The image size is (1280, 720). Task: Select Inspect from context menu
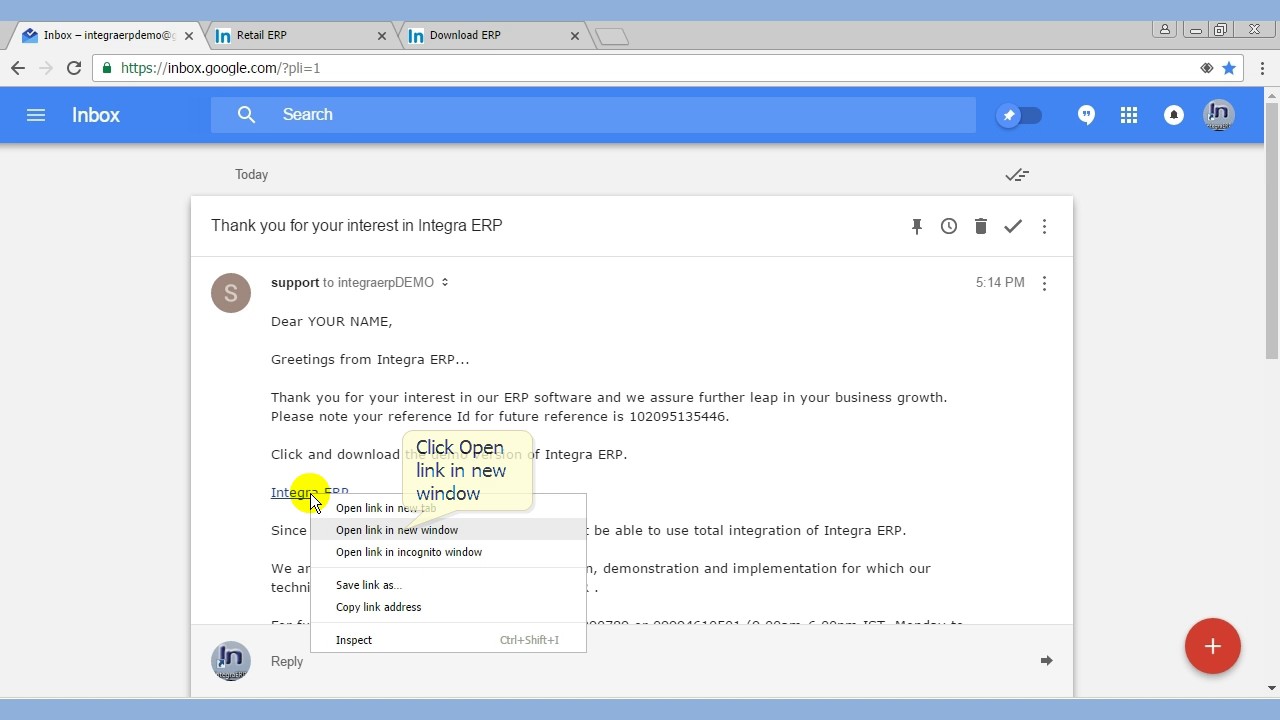tap(448, 640)
